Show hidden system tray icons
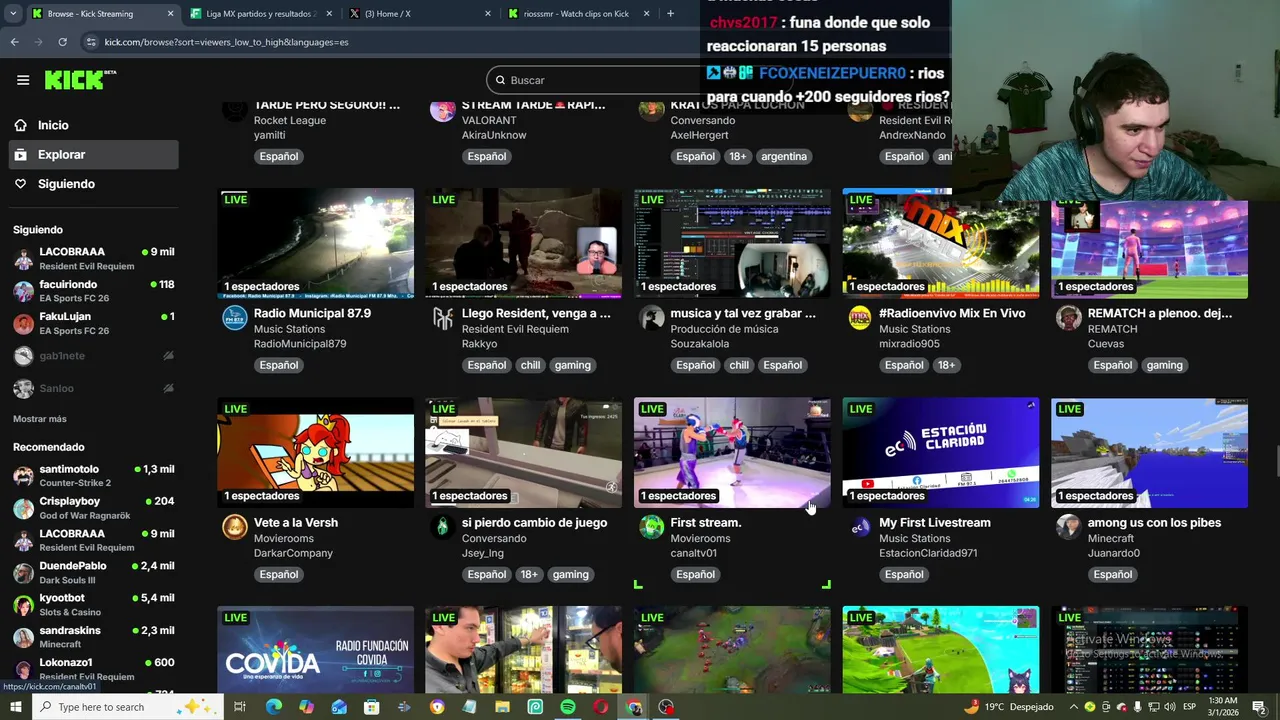Viewport: 1280px width, 720px height. (1075, 707)
